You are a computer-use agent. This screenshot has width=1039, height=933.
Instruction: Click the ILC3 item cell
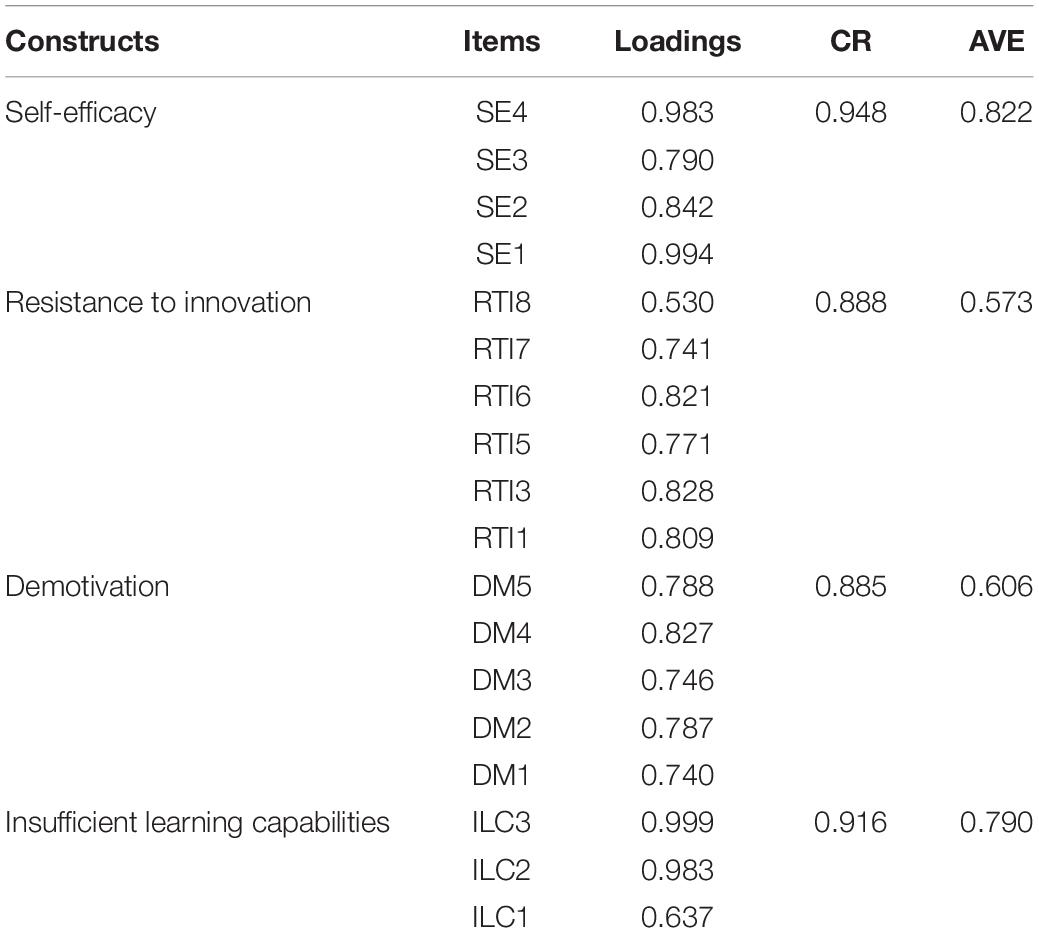[502, 822]
